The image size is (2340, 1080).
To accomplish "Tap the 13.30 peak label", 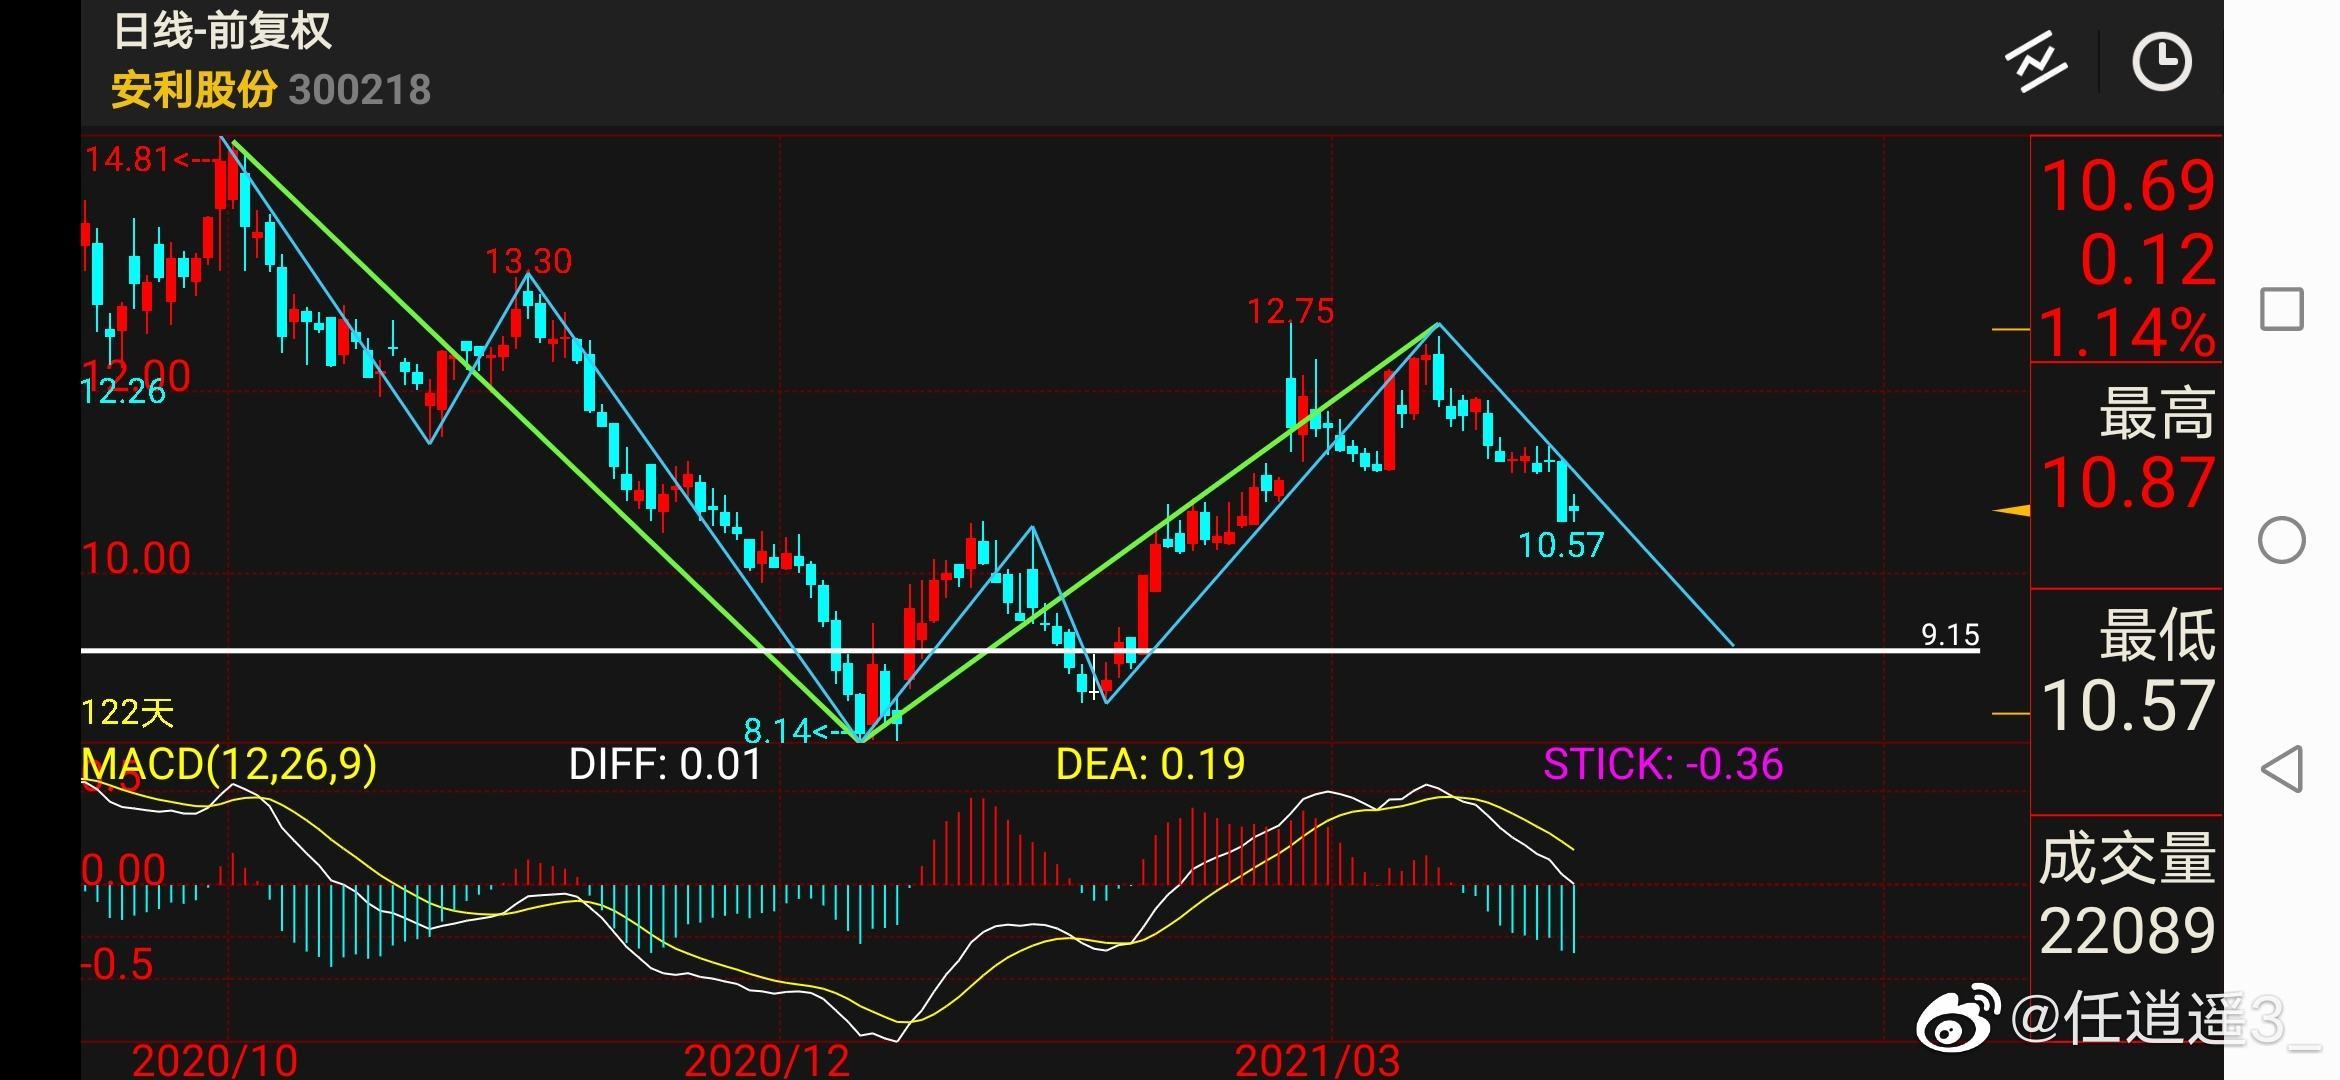I will 529,261.
